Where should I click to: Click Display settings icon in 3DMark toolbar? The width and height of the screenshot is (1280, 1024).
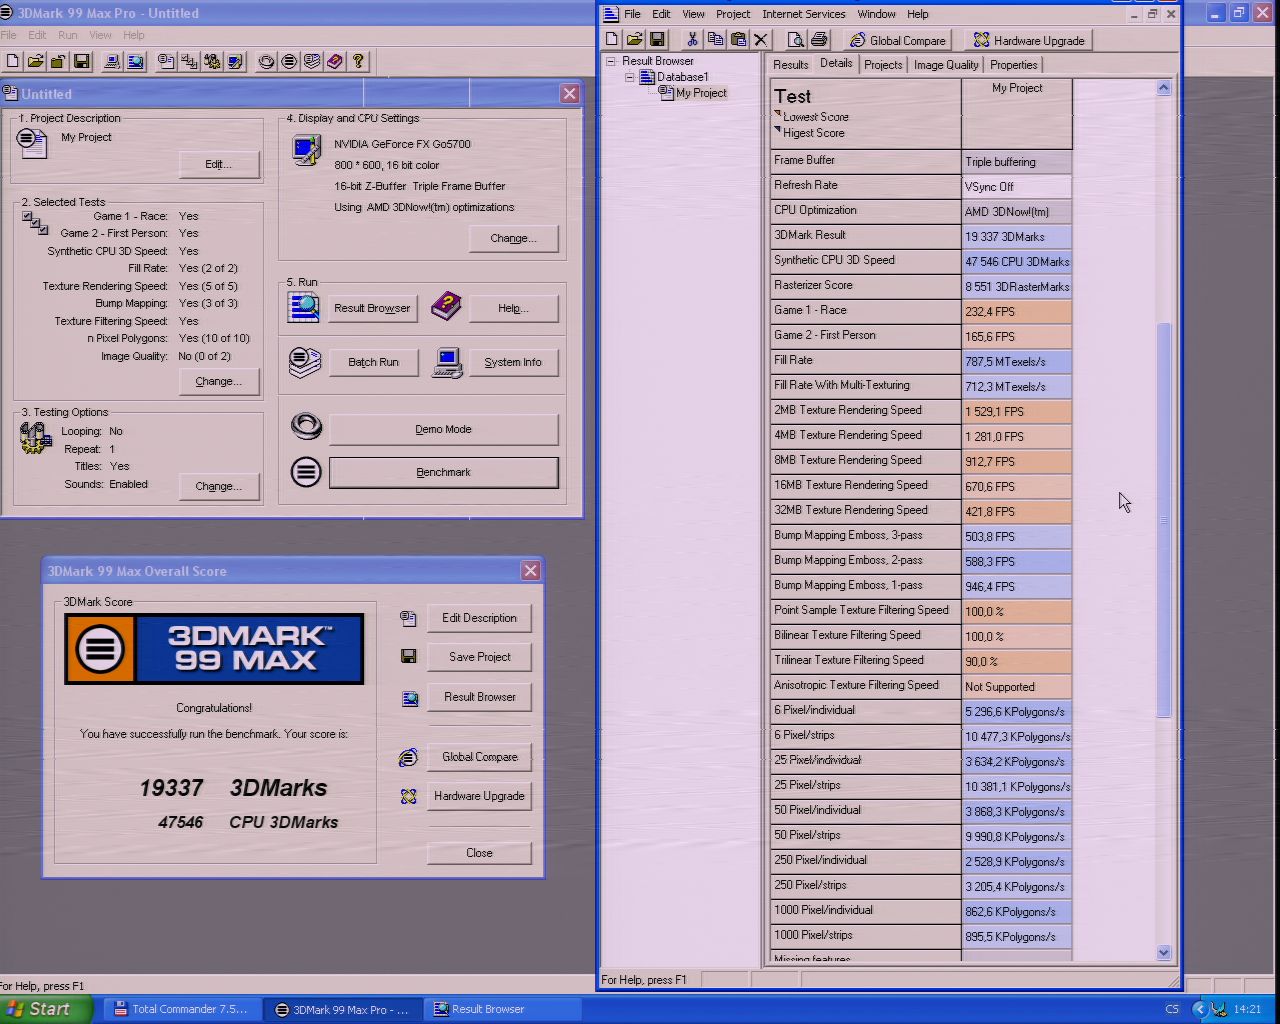pyautogui.click(x=235, y=61)
